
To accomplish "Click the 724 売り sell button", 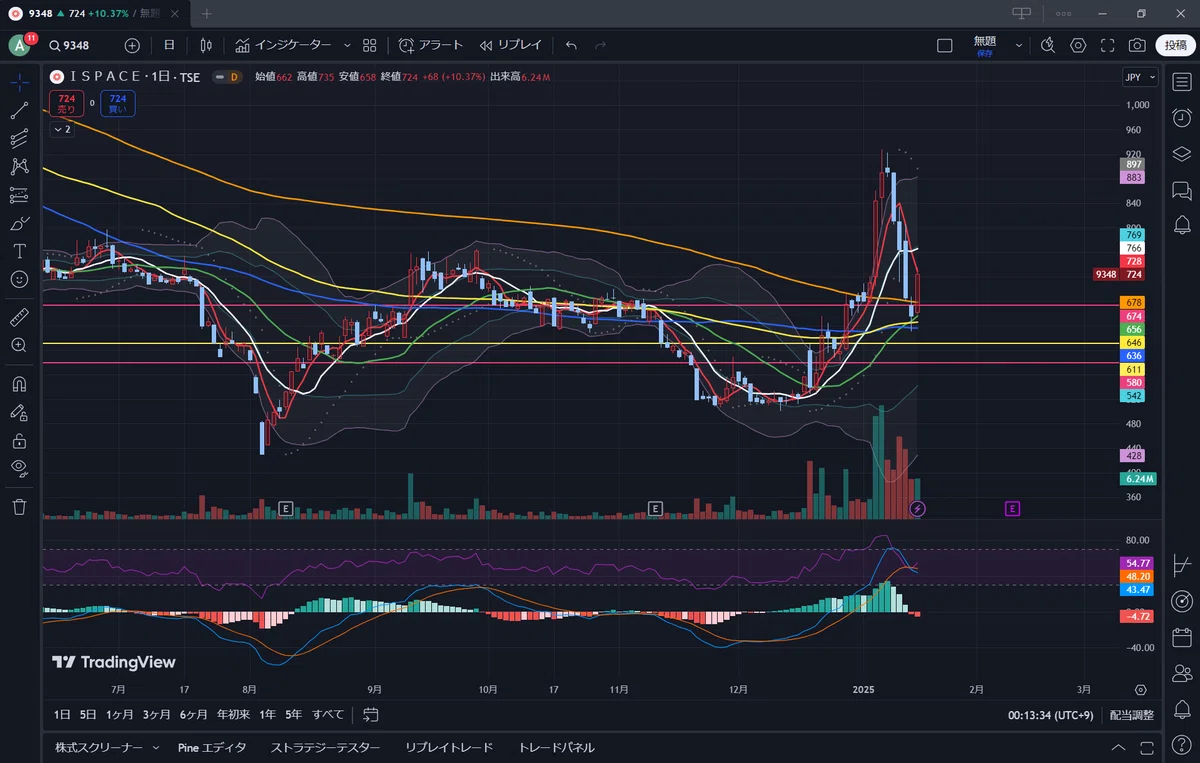I will click(66, 104).
